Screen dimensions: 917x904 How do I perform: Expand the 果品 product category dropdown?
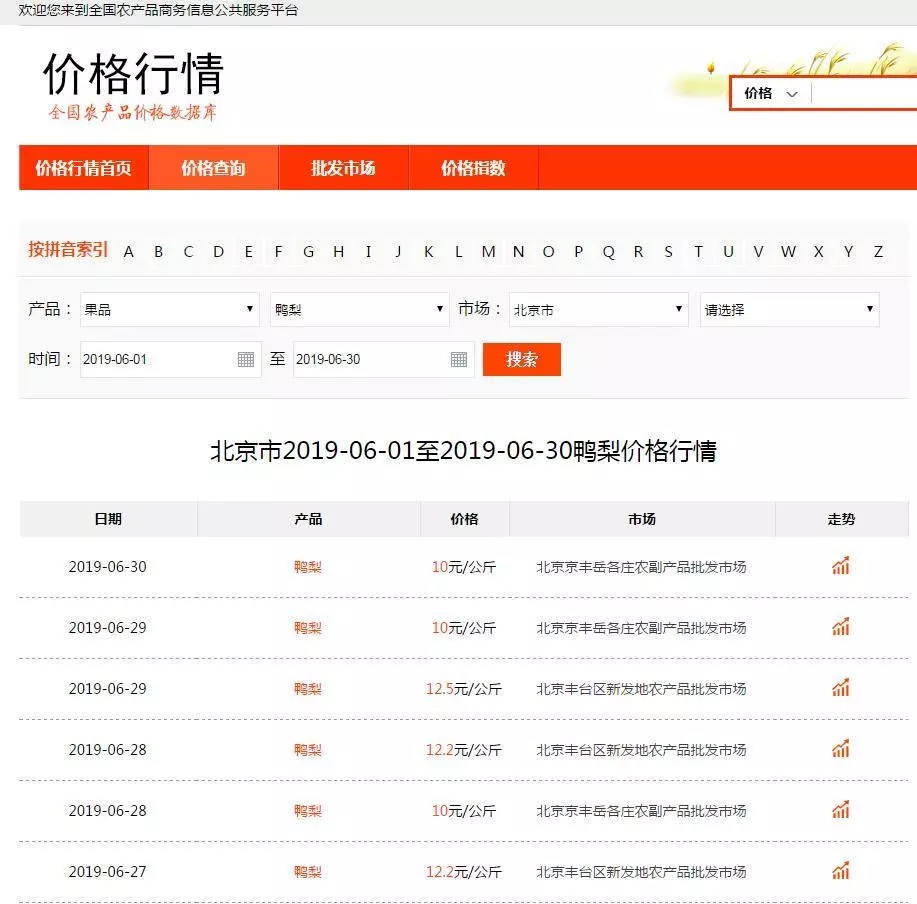169,310
